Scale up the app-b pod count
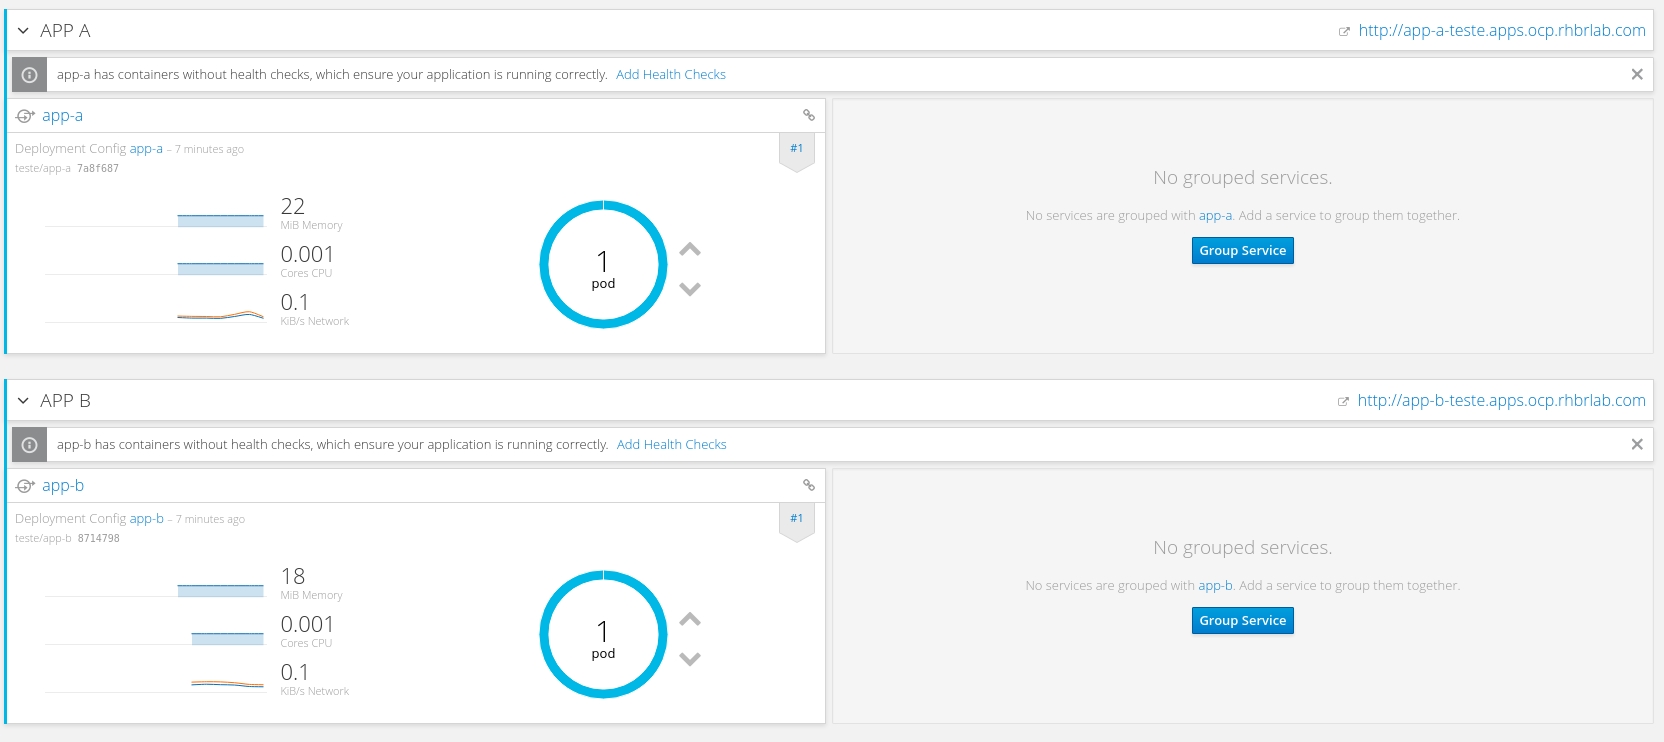 [690, 620]
